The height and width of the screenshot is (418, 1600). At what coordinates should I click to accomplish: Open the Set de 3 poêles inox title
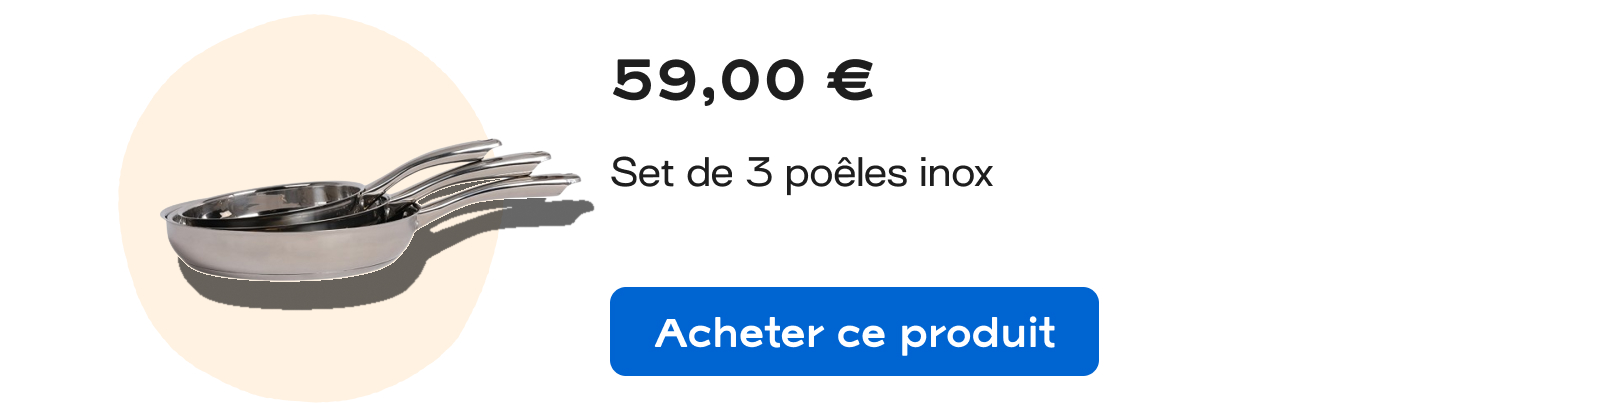tap(801, 173)
